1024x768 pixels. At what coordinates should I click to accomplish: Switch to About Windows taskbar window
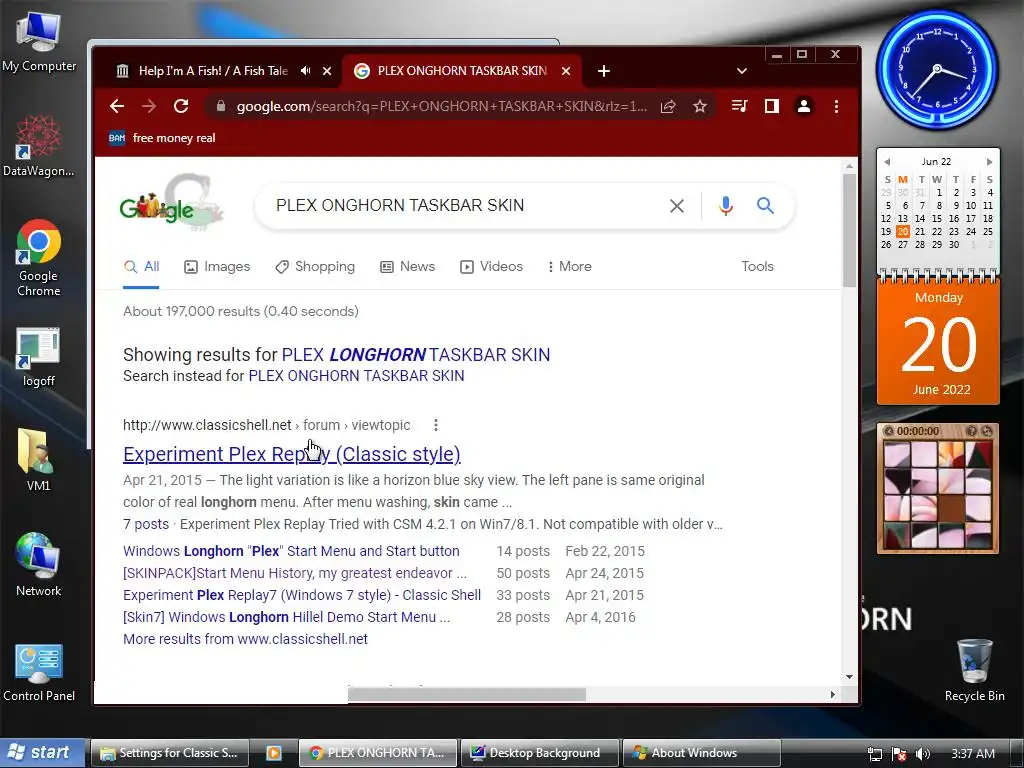(x=701, y=753)
